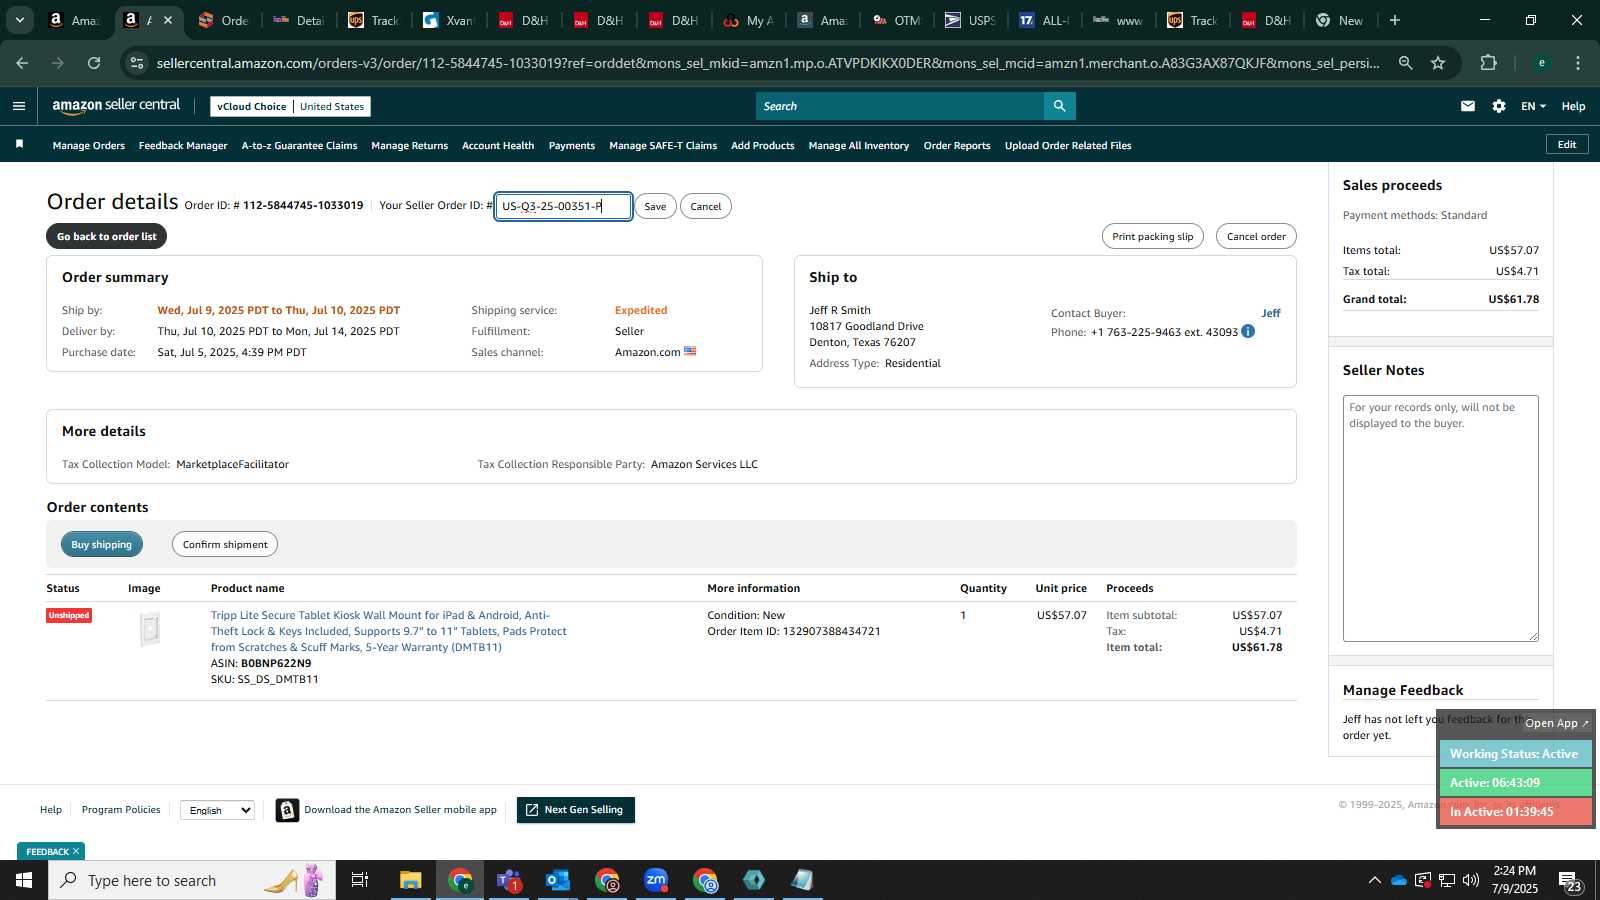Viewport: 1600px width, 900px height.
Task: Switch to the Xvan browser tab
Action: (449, 20)
